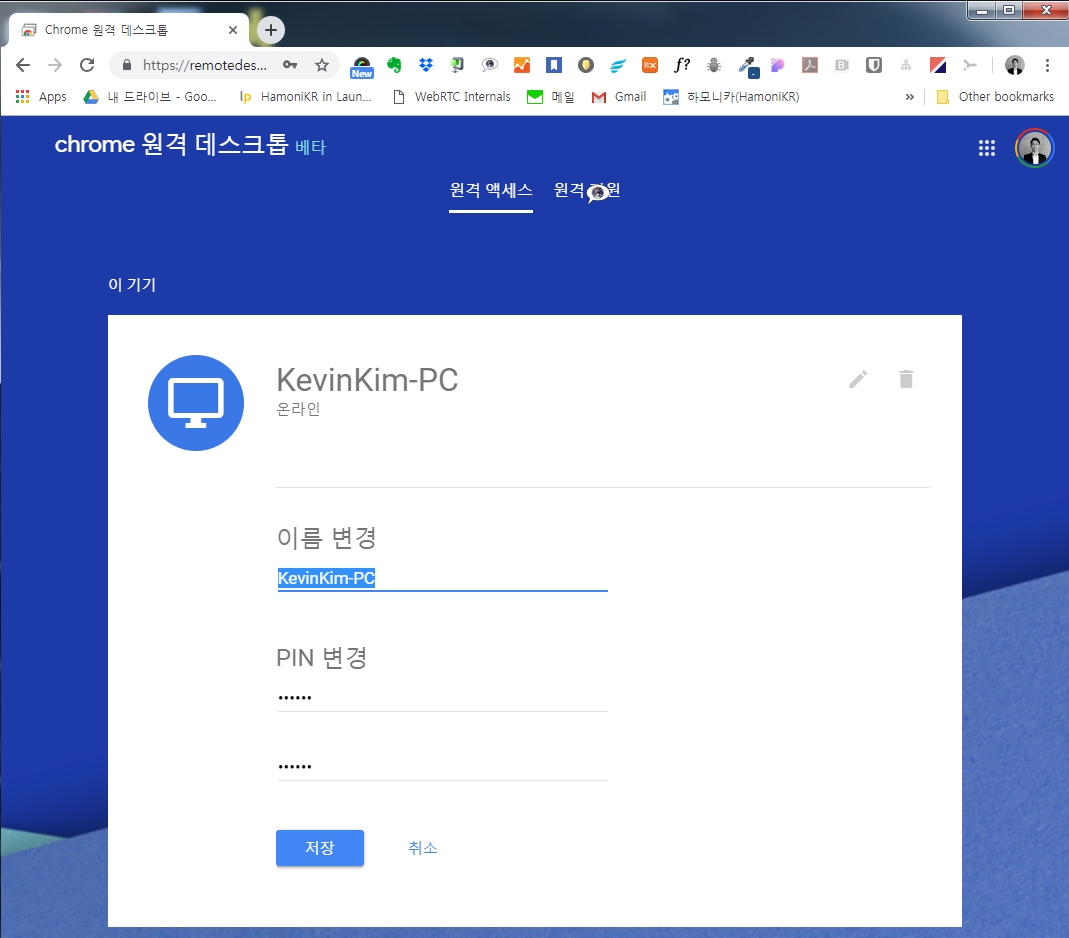Click the 취소 cancel link
This screenshot has width=1069, height=938.
click(x=422, y=848)
